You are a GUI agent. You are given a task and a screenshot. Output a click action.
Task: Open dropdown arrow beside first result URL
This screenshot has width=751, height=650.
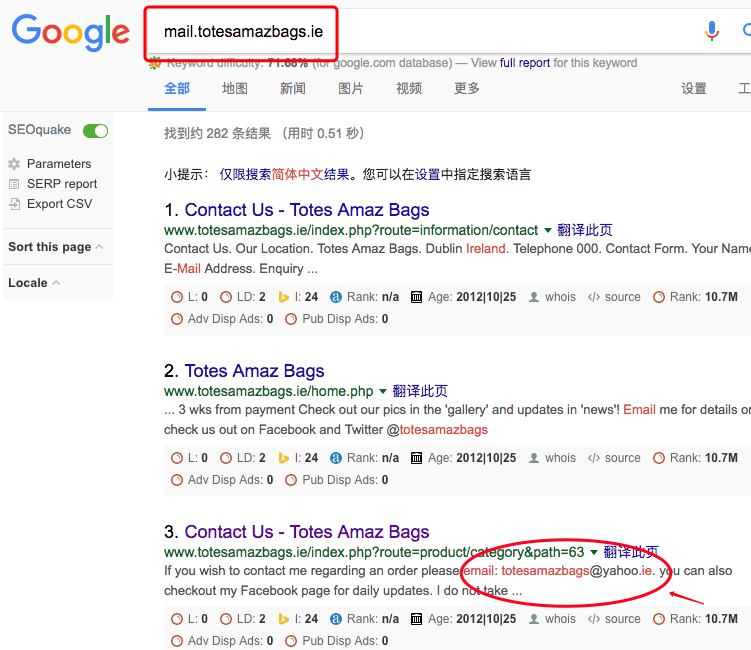(548, 231)
